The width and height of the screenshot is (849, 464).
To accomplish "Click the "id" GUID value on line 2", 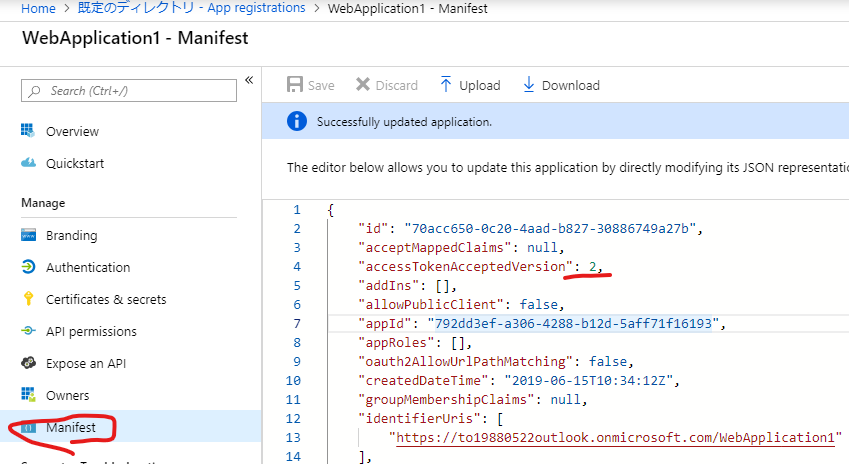I will tap(550, 228).
